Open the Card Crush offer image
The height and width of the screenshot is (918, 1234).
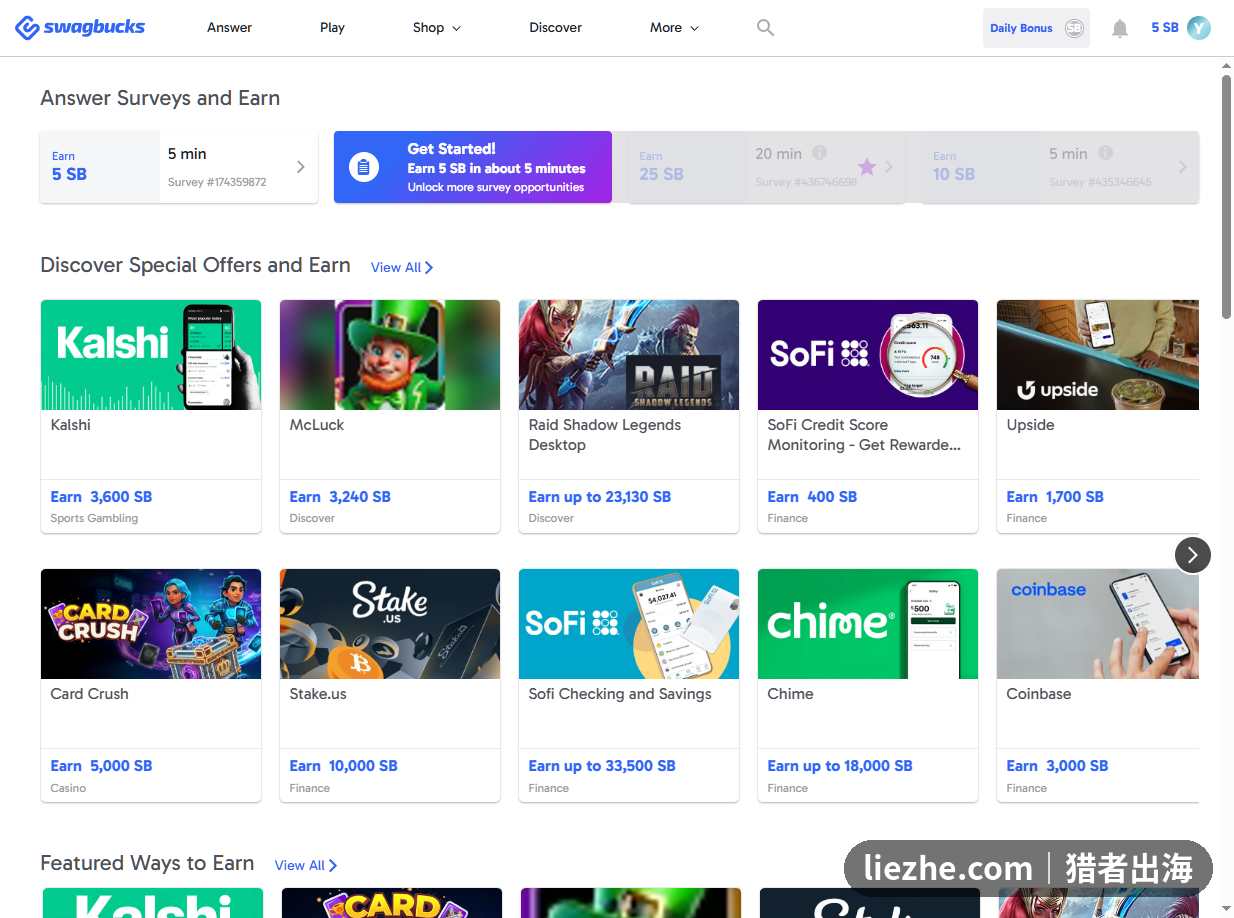tap(151, 624)
